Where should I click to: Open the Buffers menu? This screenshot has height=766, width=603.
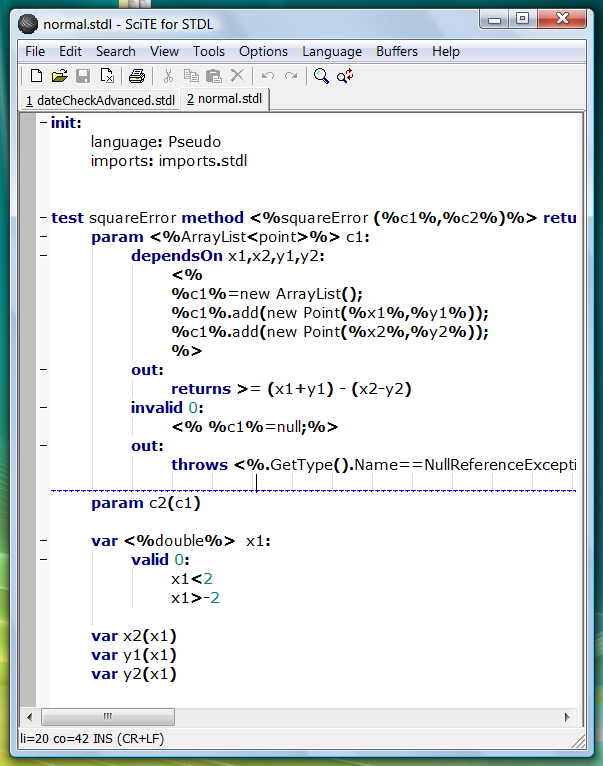397,51
